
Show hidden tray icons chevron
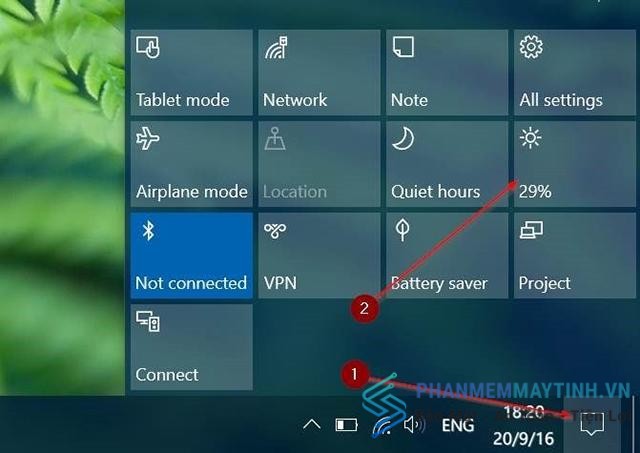click(312, 425)
